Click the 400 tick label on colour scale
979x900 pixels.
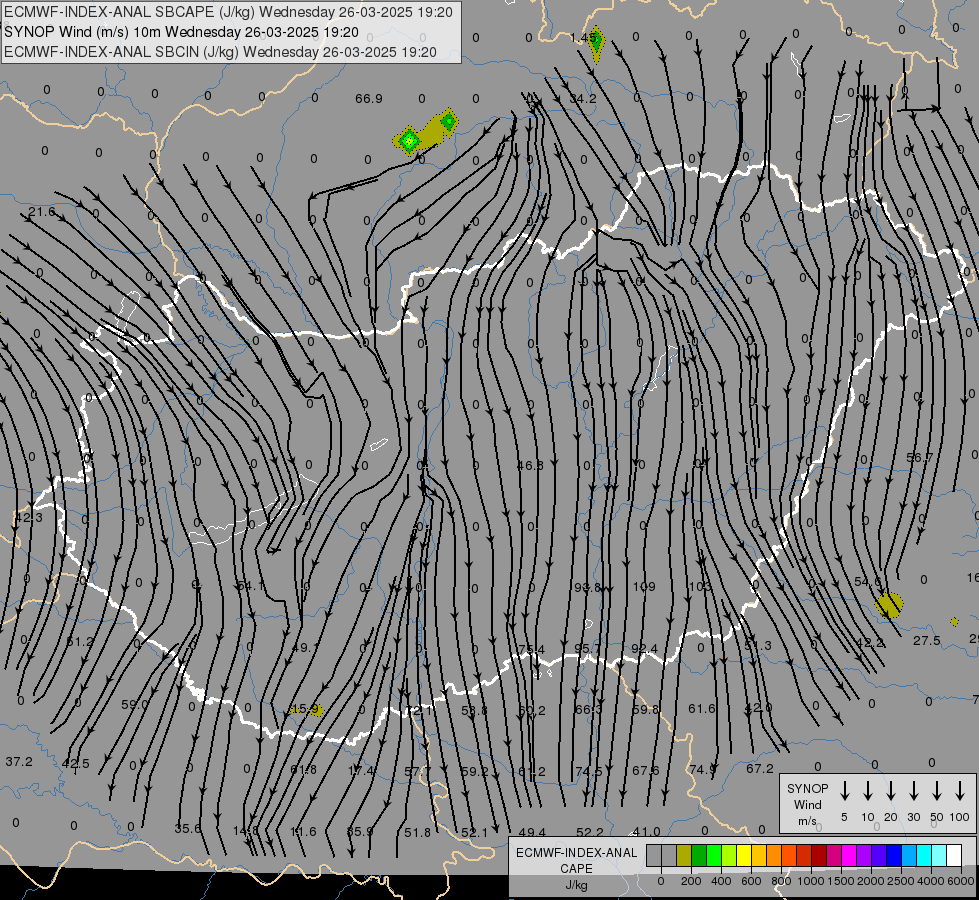(x=721, y=881)
